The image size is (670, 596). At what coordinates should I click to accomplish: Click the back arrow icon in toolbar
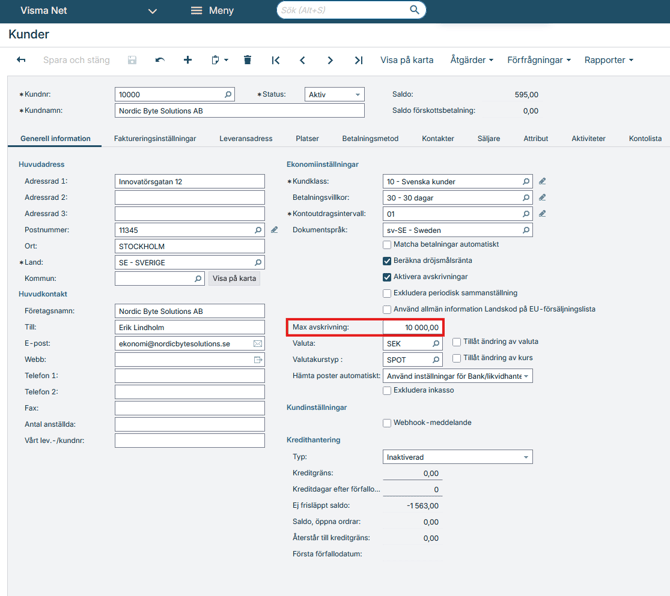(x=21, y=60)
